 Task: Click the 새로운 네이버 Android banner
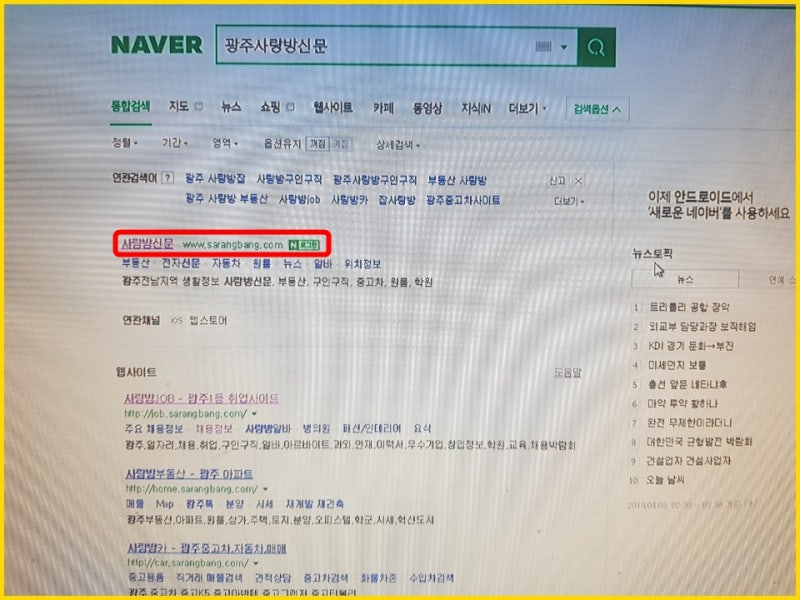719,205
